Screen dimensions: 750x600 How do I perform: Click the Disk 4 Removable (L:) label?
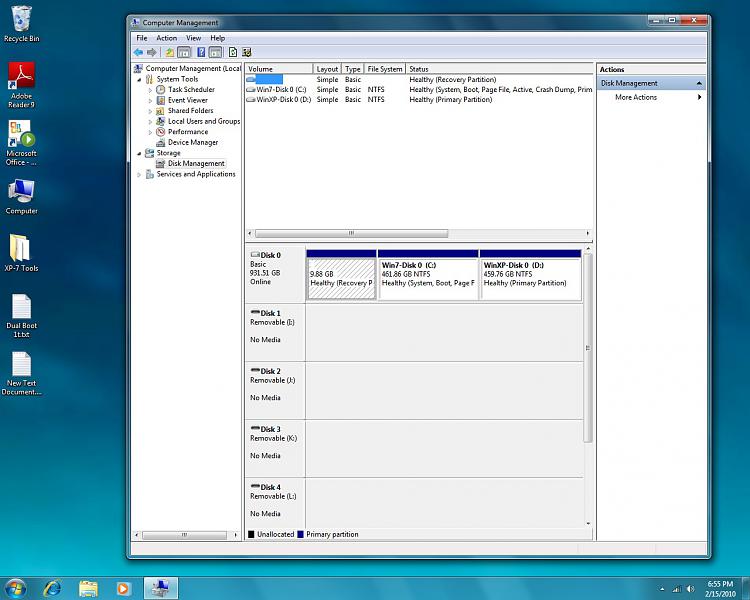[275, 502]
